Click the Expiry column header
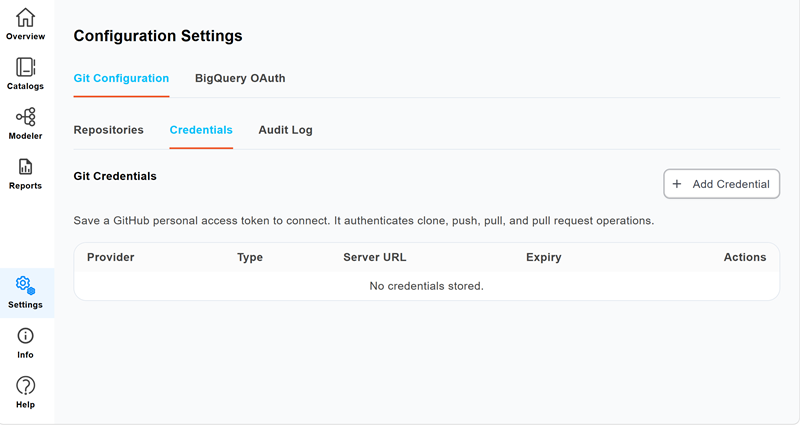Image resolution: width=800 pixels, height=425 pixels. point(543,257)
